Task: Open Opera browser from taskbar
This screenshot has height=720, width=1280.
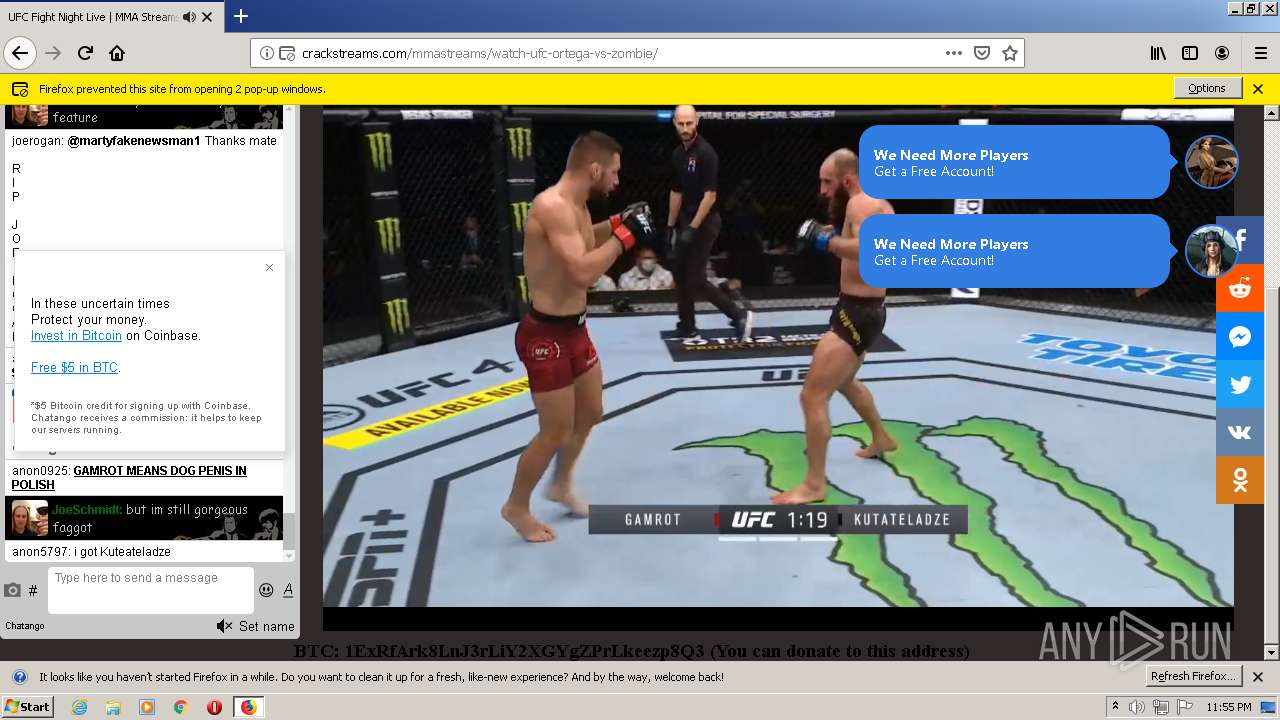Action: pos(214,707)
